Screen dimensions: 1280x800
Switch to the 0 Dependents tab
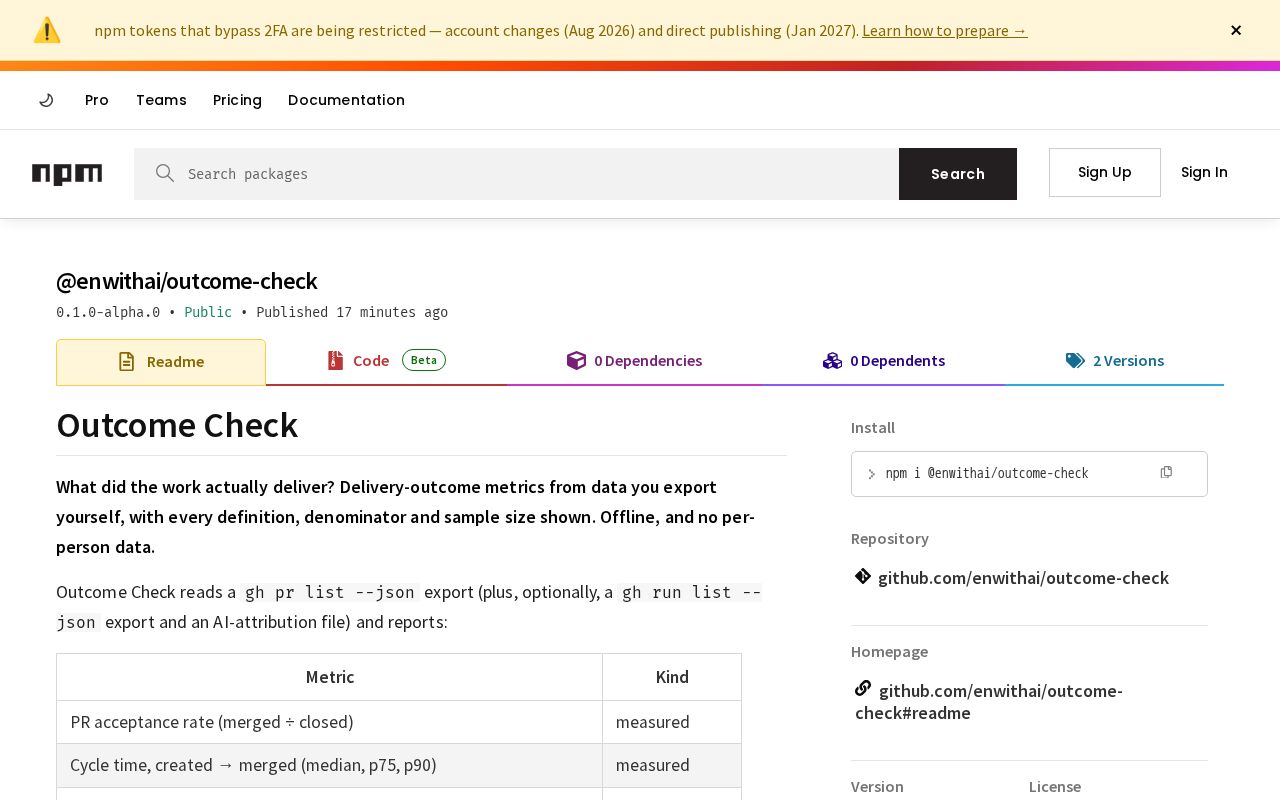click(884, 361)
